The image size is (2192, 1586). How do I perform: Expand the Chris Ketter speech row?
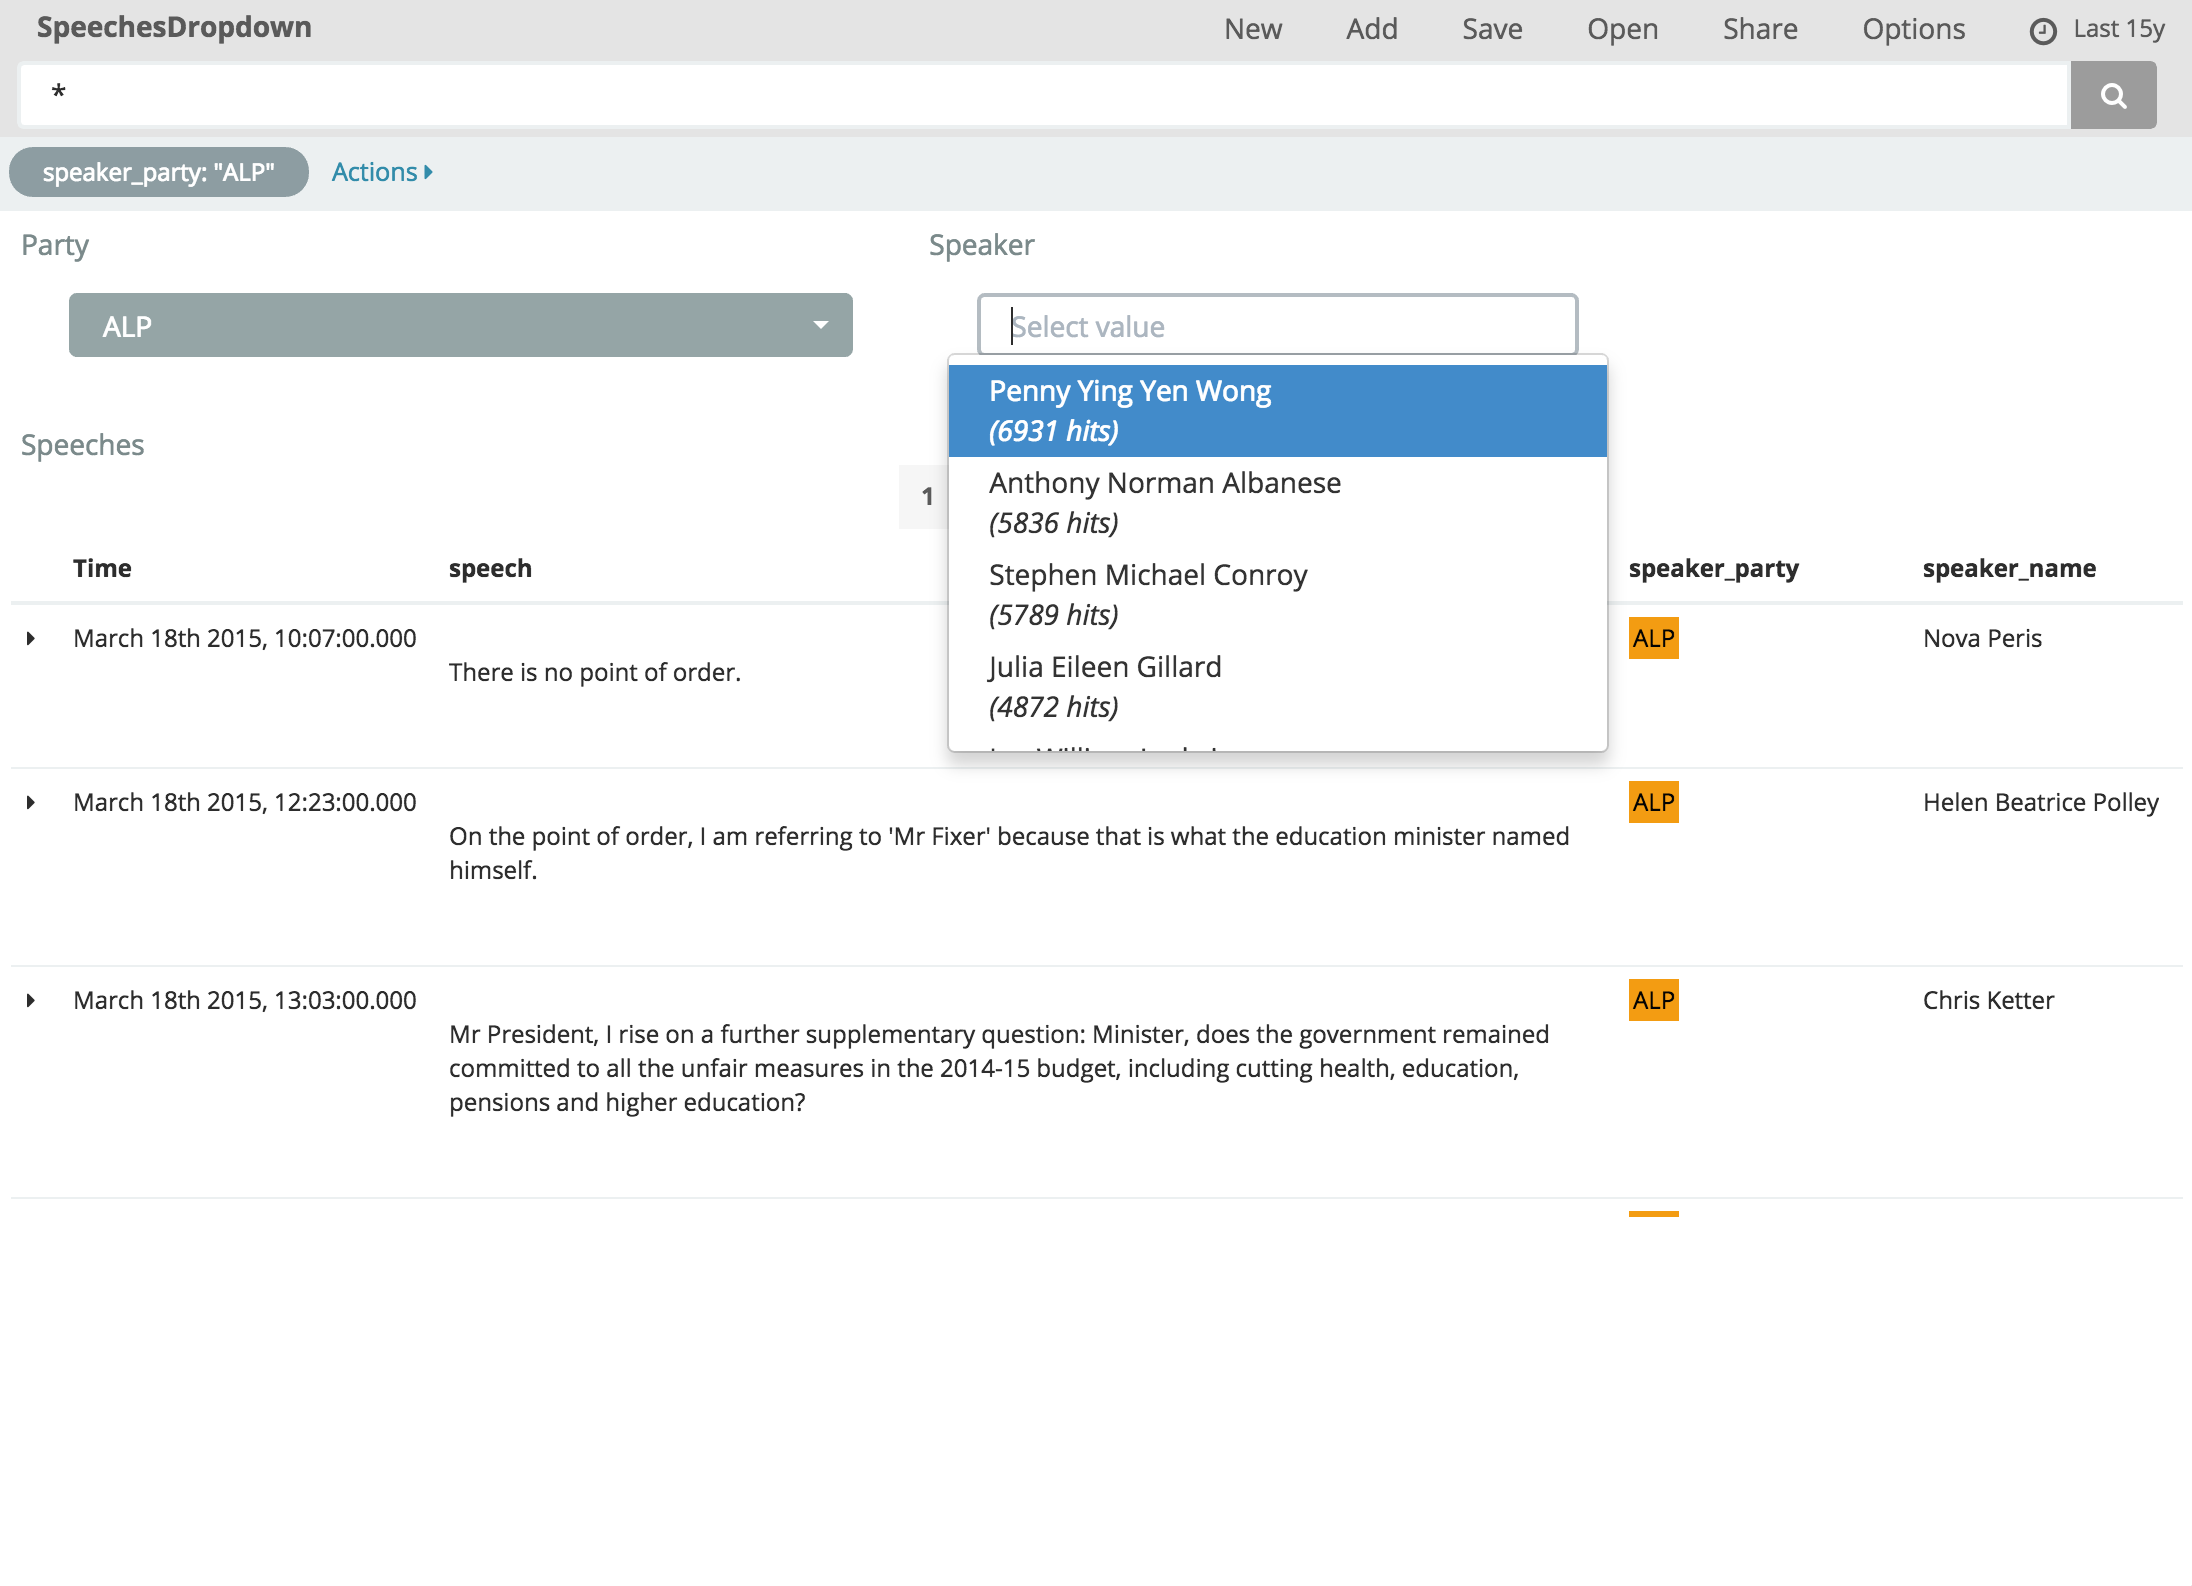click(31, 1000)
